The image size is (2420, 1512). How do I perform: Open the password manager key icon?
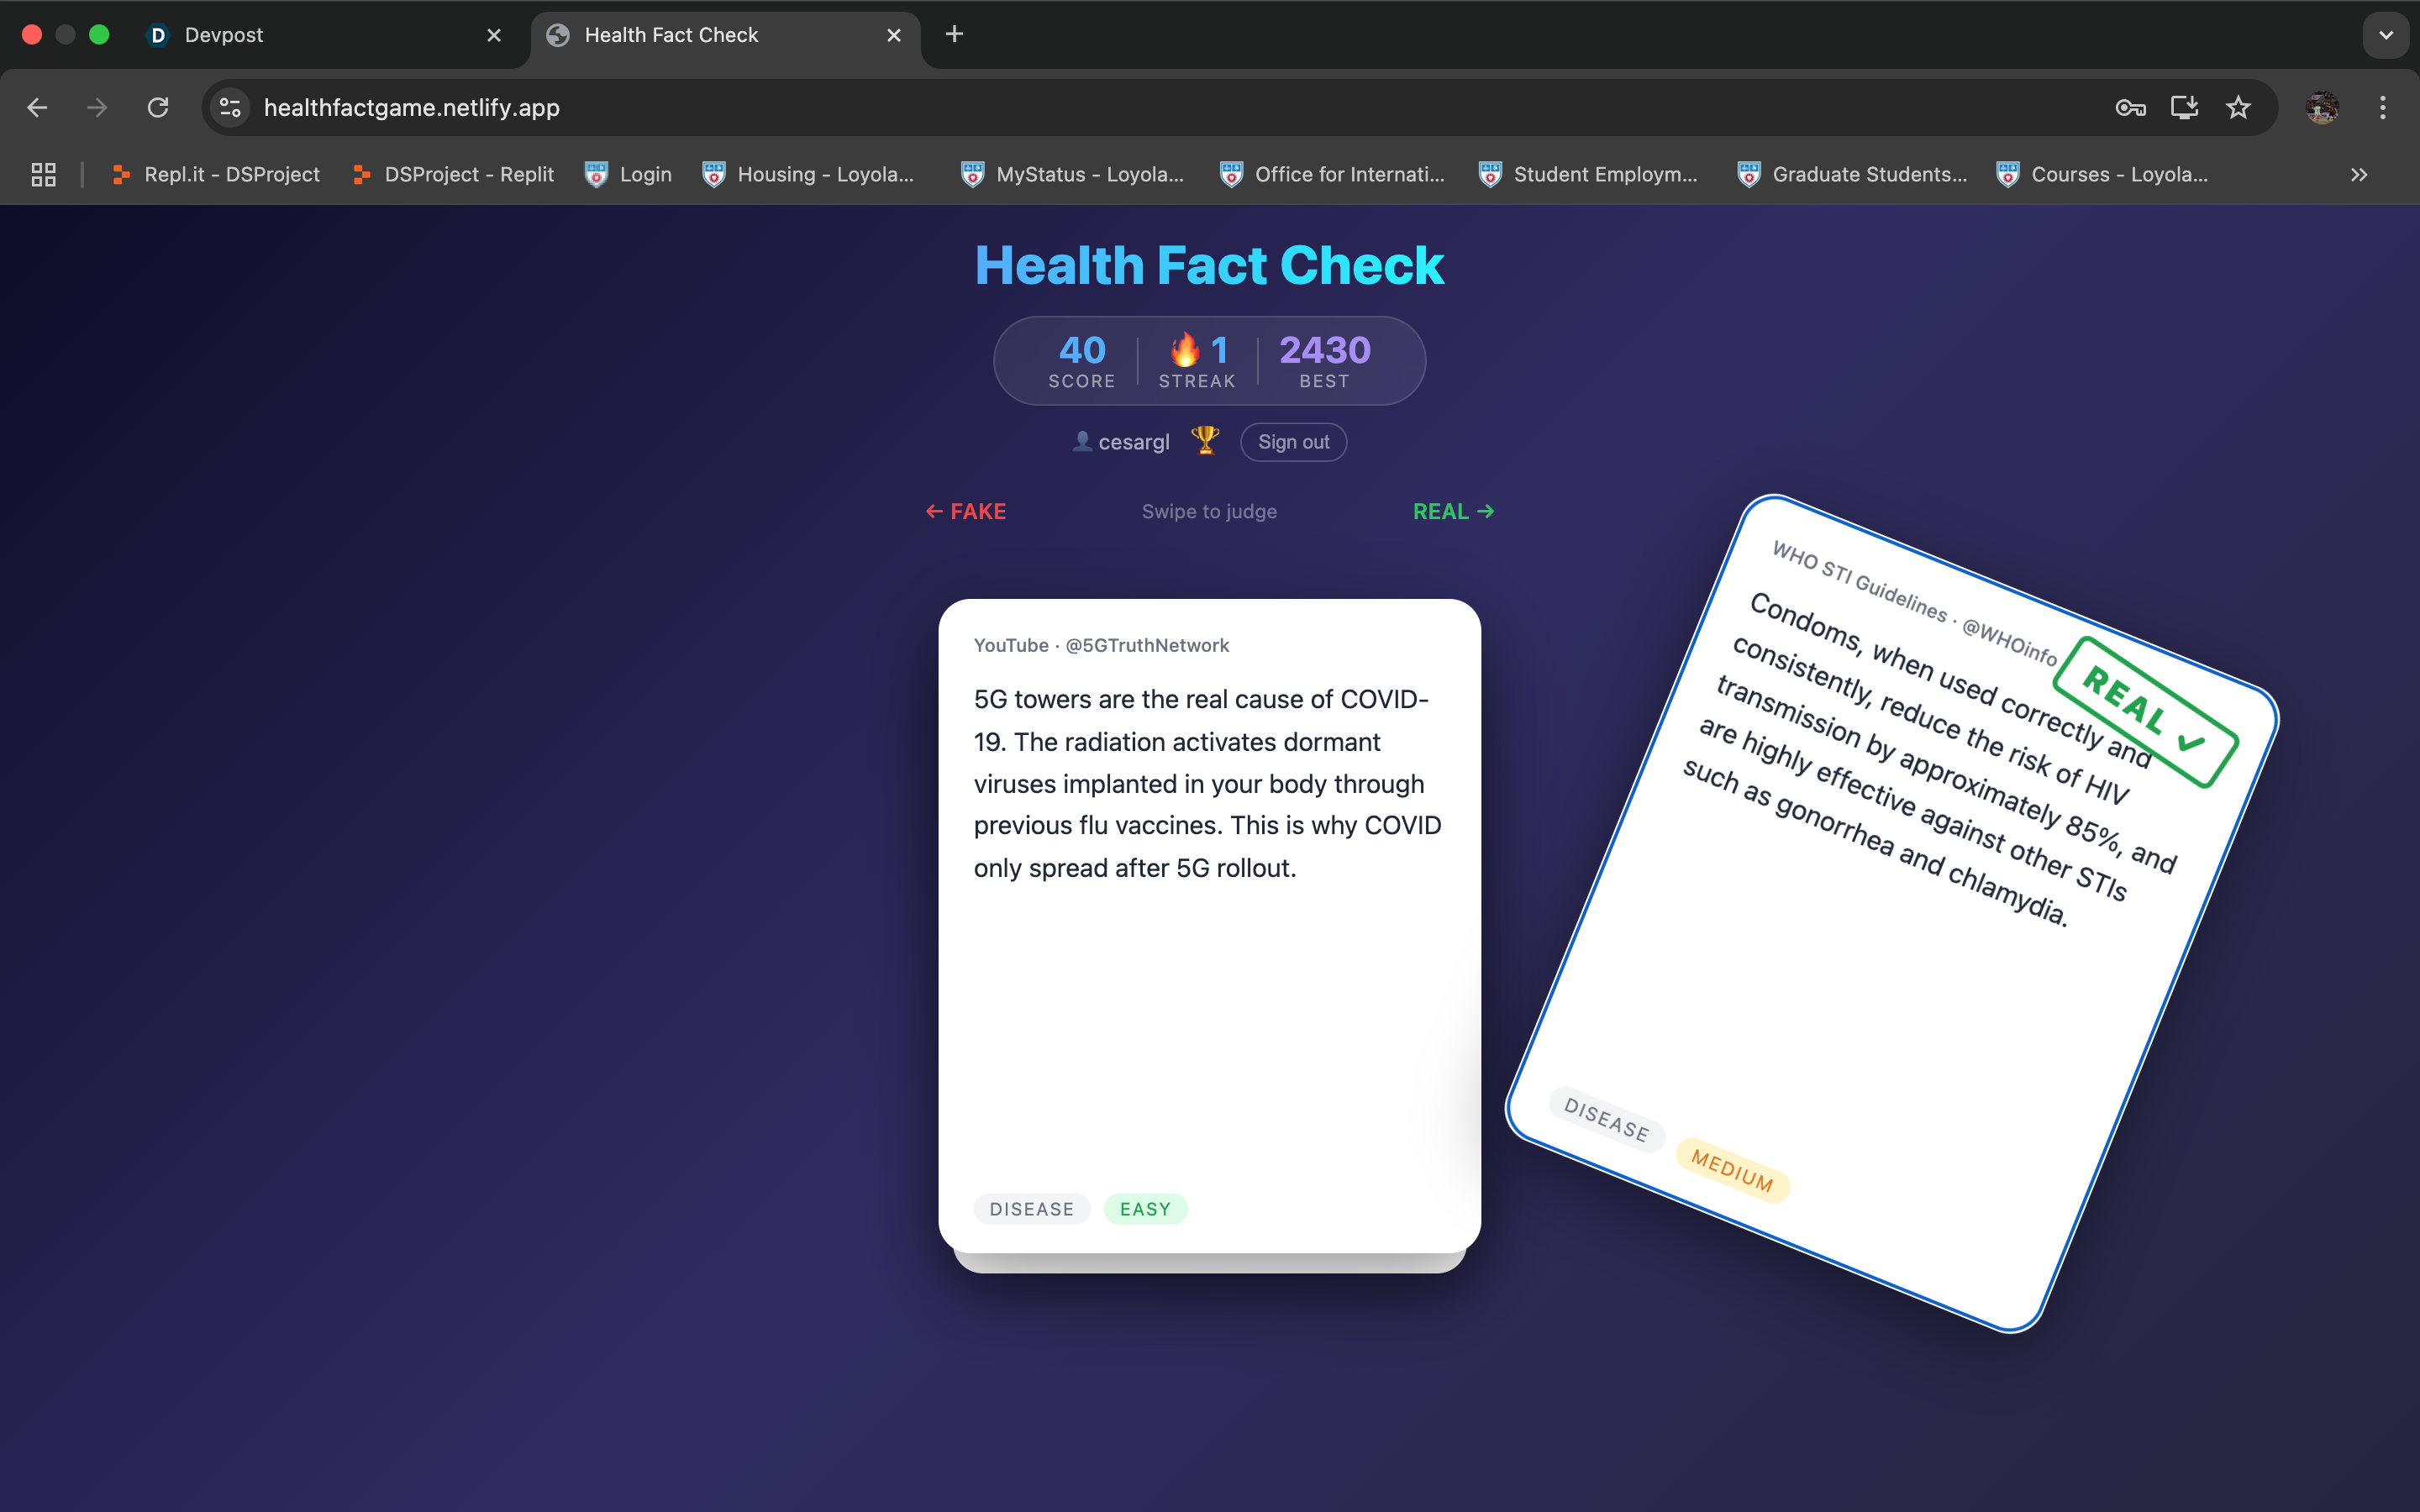(x=2130, y=108)
